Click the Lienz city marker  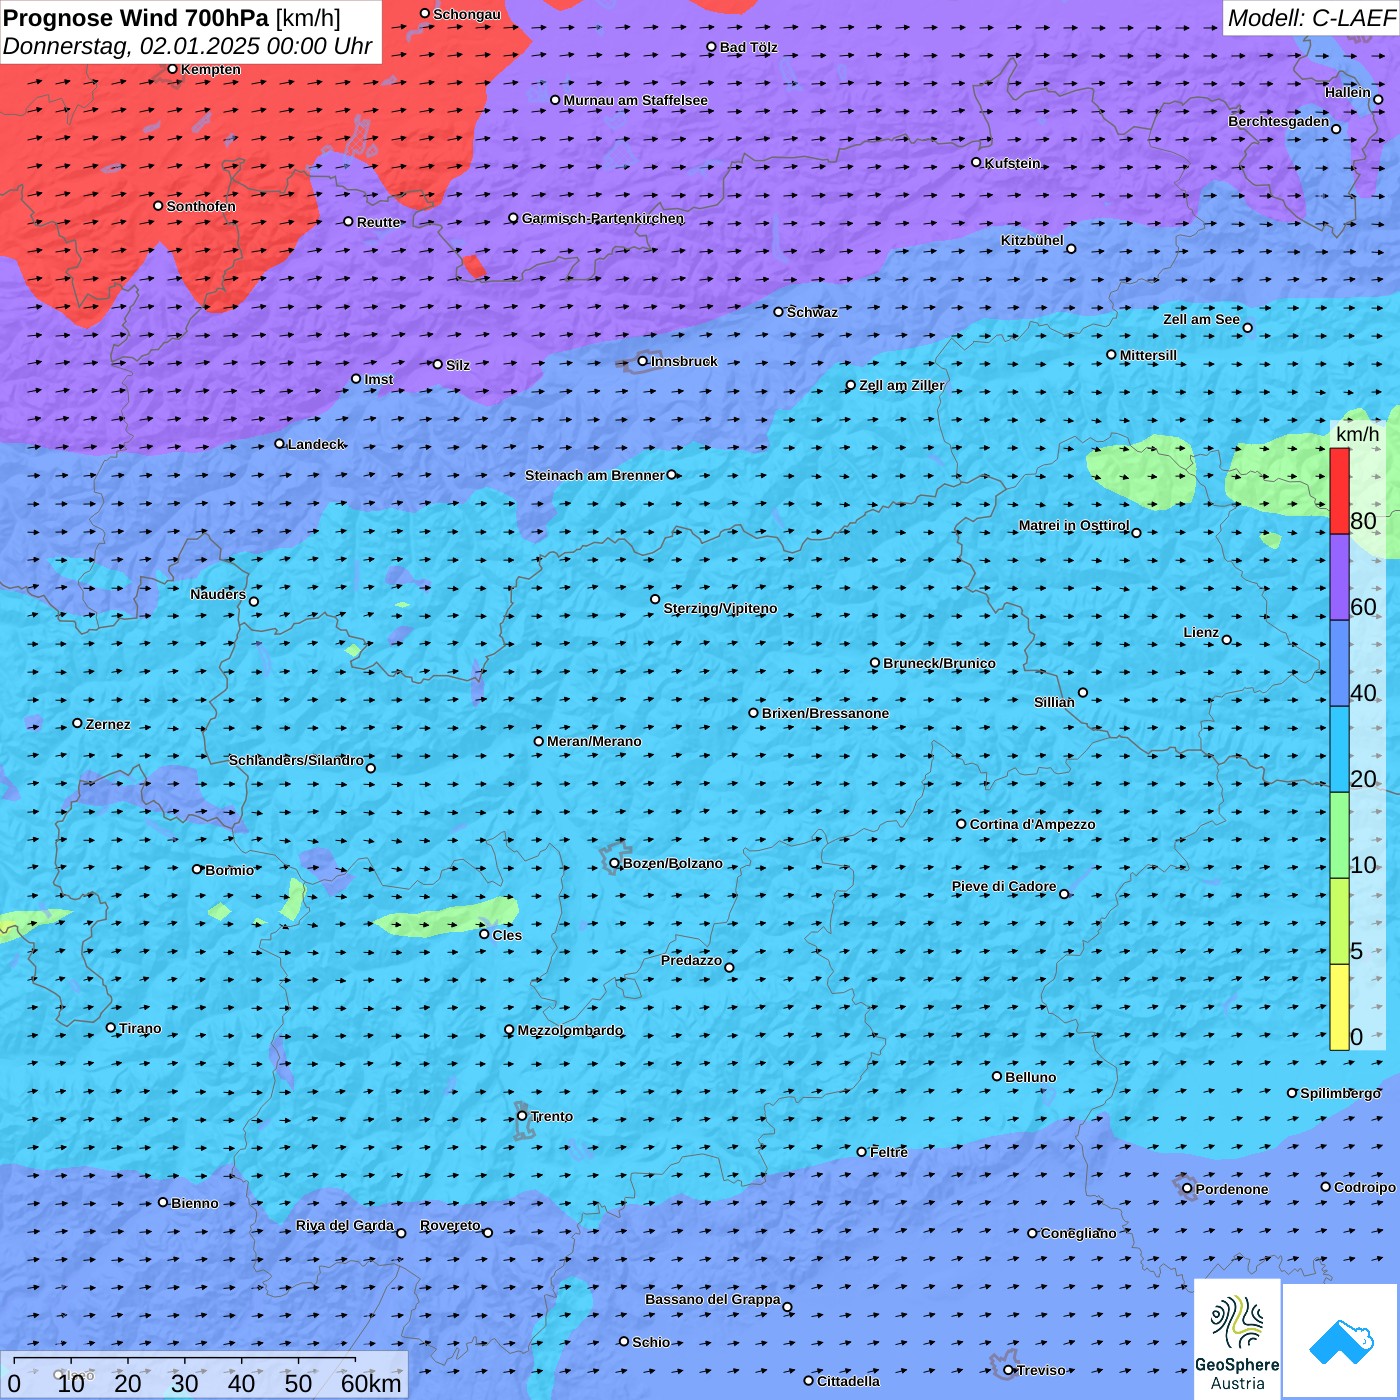coord(1227,640)
